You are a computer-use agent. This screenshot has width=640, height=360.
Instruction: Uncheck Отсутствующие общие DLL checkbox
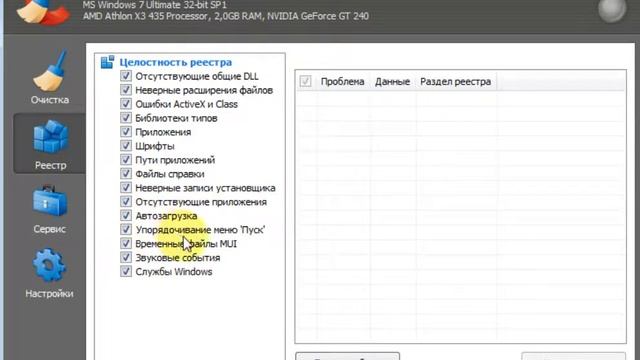(x=126, y=76)
